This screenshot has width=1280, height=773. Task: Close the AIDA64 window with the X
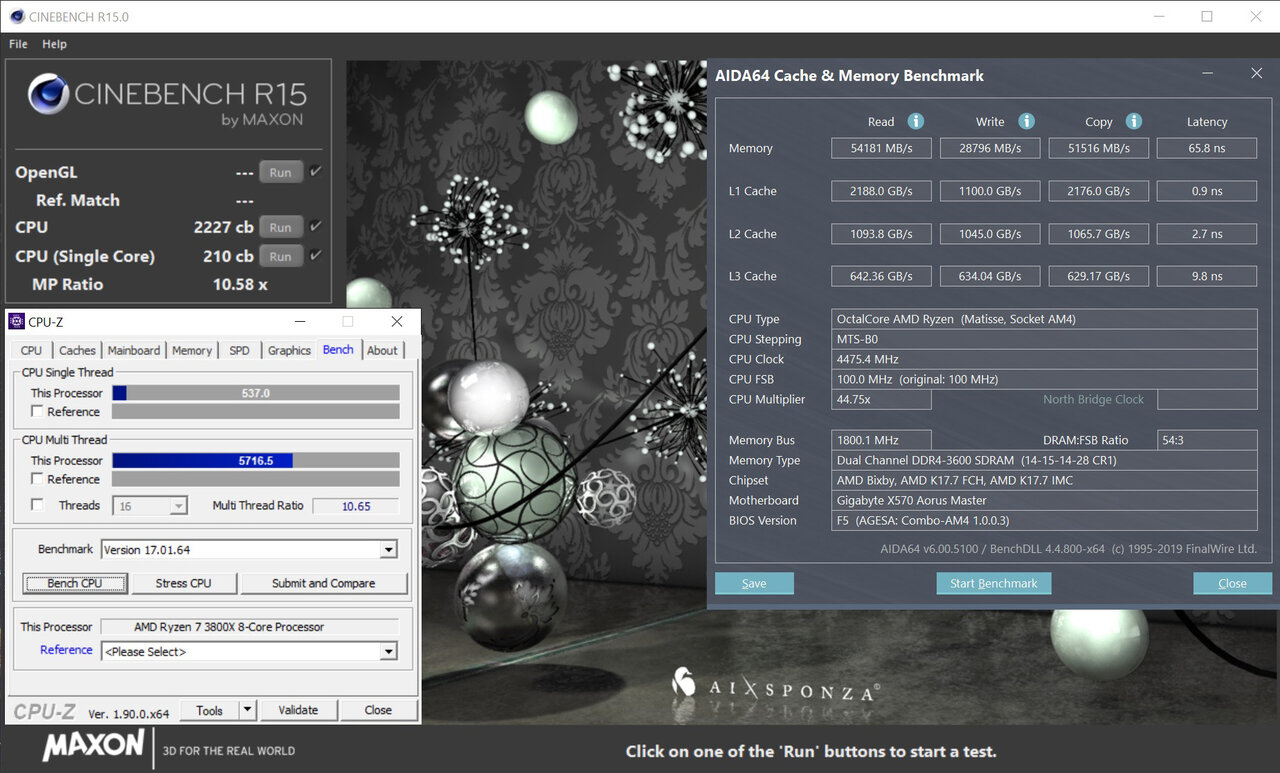click(1256, 74)
